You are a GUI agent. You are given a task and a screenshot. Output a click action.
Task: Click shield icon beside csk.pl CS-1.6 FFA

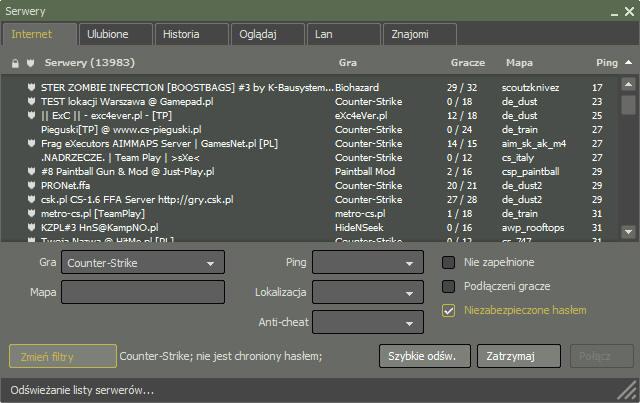[31, 199]
